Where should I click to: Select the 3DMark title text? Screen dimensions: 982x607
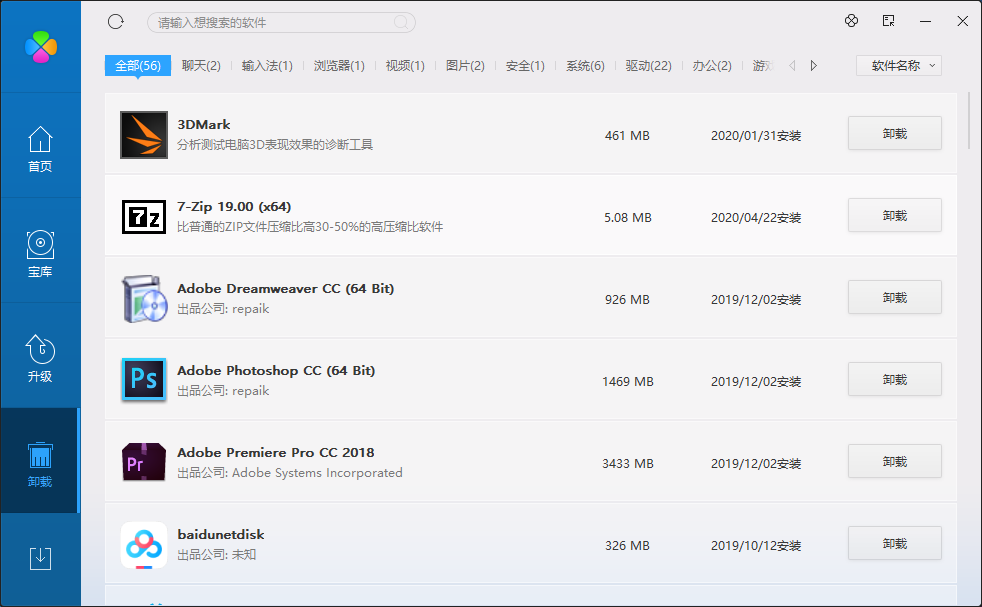coord(204,125)
